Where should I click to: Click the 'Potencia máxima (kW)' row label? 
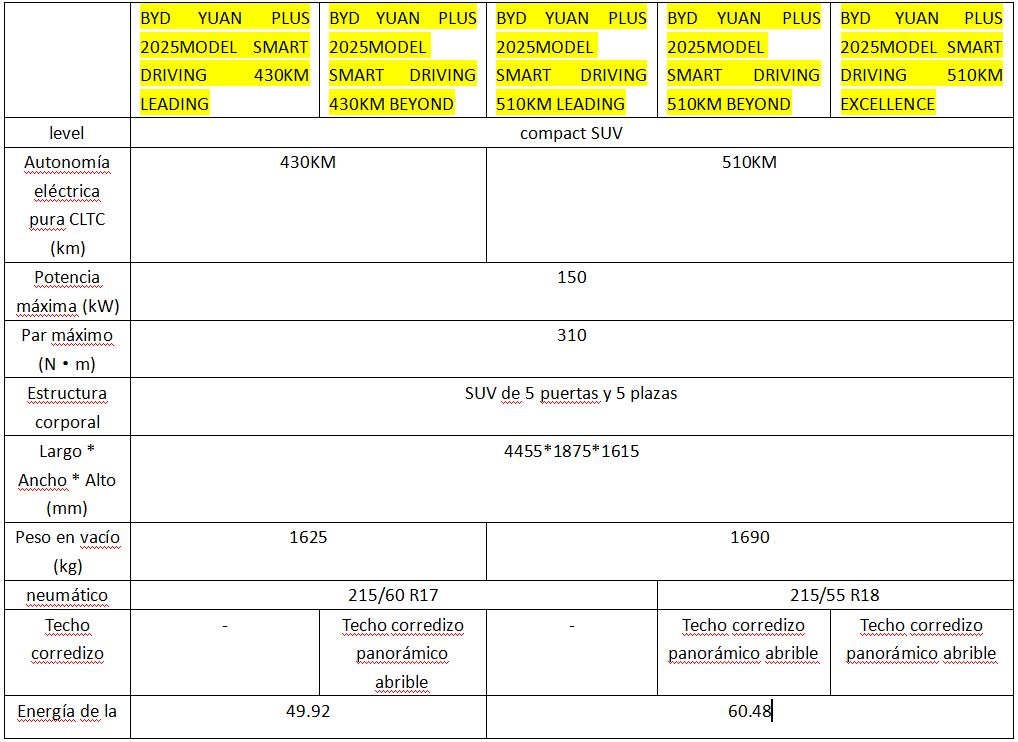point(67,291)
